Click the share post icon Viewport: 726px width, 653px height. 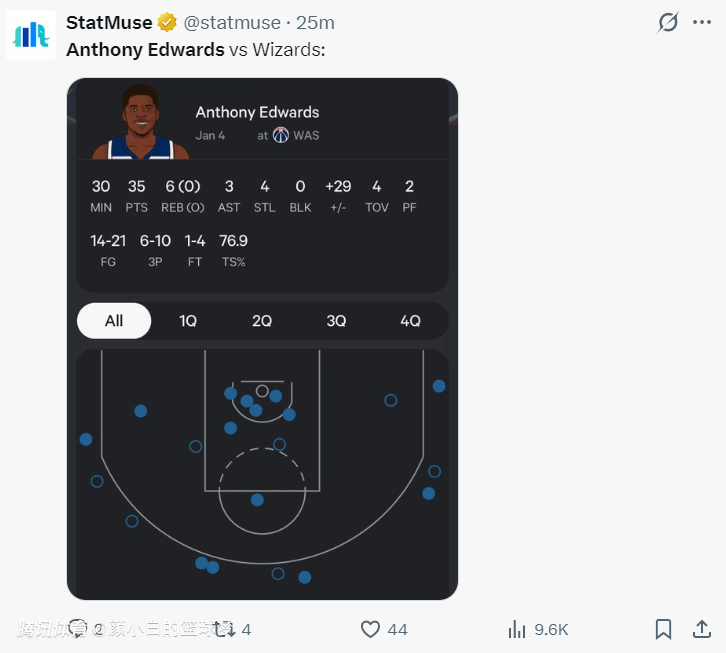coord(702,629)
